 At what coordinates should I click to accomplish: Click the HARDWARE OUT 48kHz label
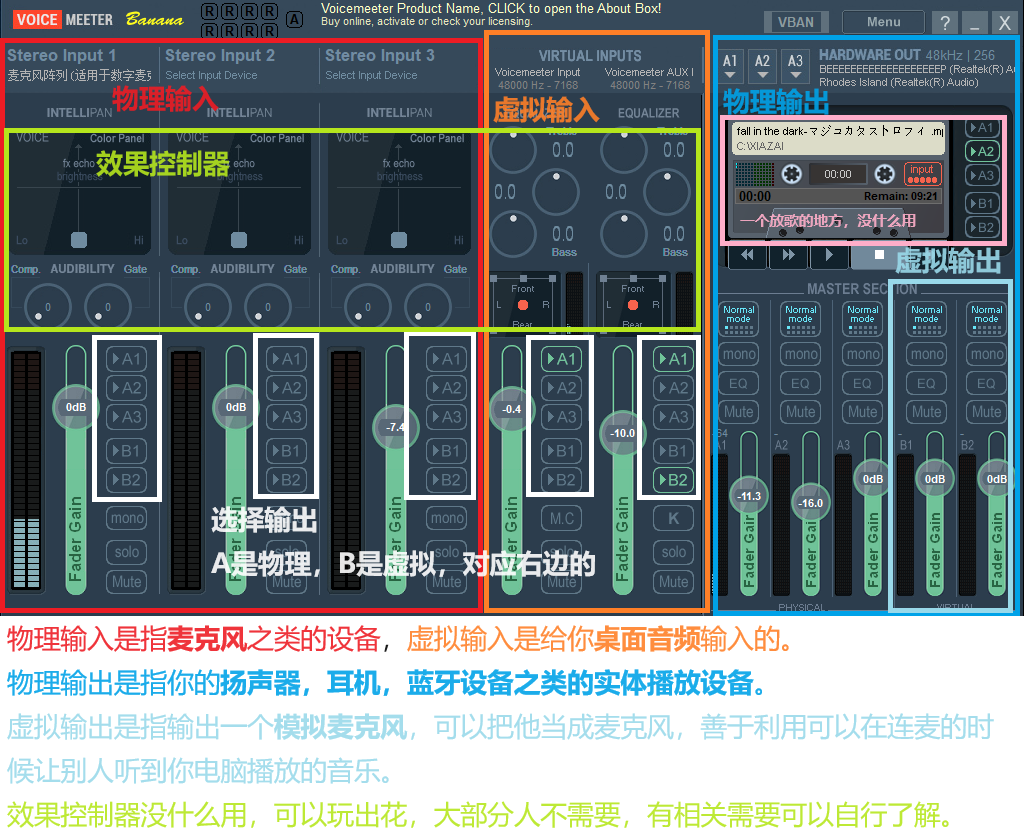pyautogui.click(x=906, y=55)
